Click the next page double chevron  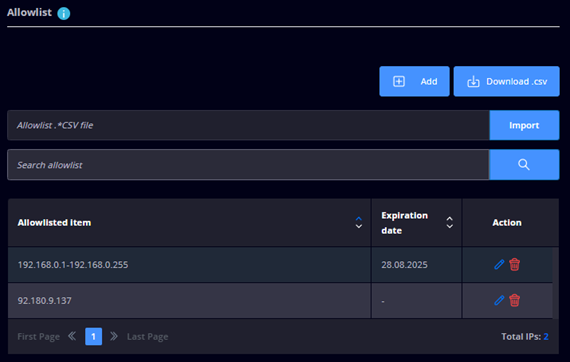tap(114, 336)
